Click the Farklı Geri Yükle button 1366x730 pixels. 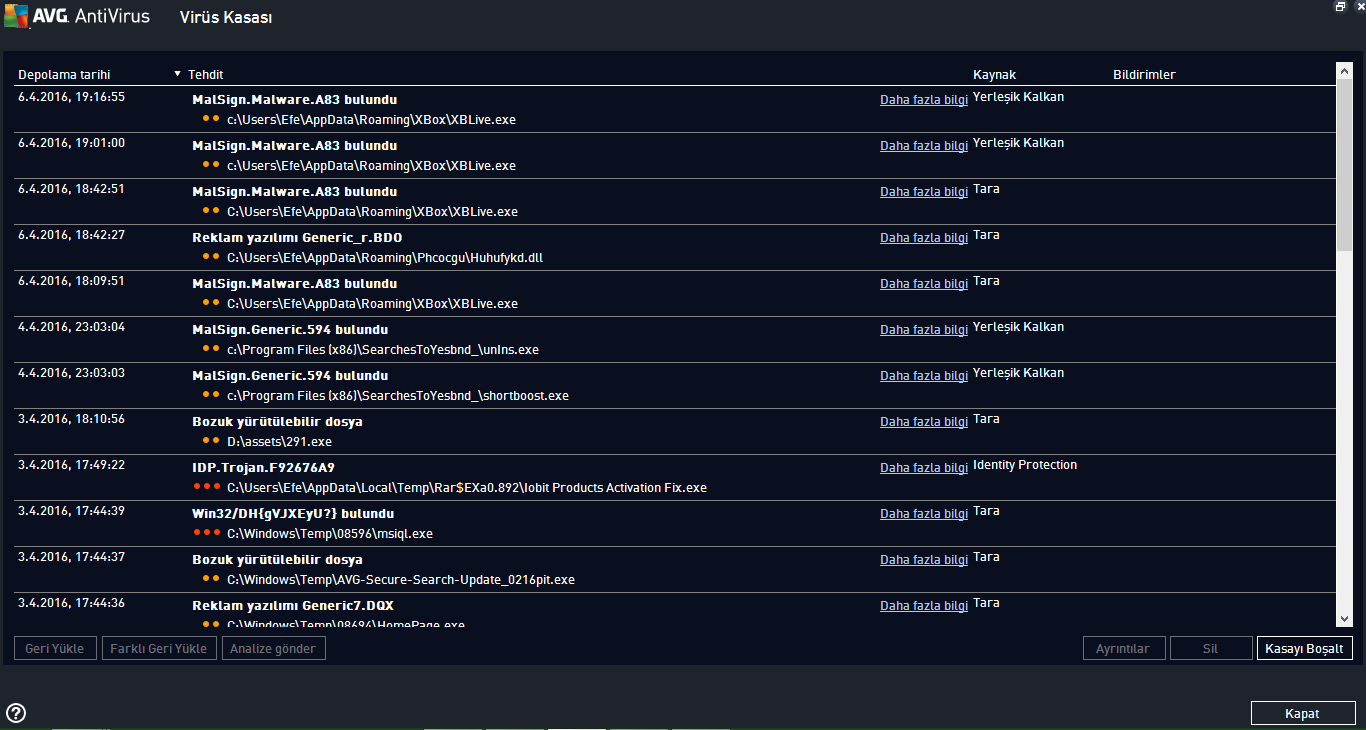pyautogui.click(x=158, y=648)
